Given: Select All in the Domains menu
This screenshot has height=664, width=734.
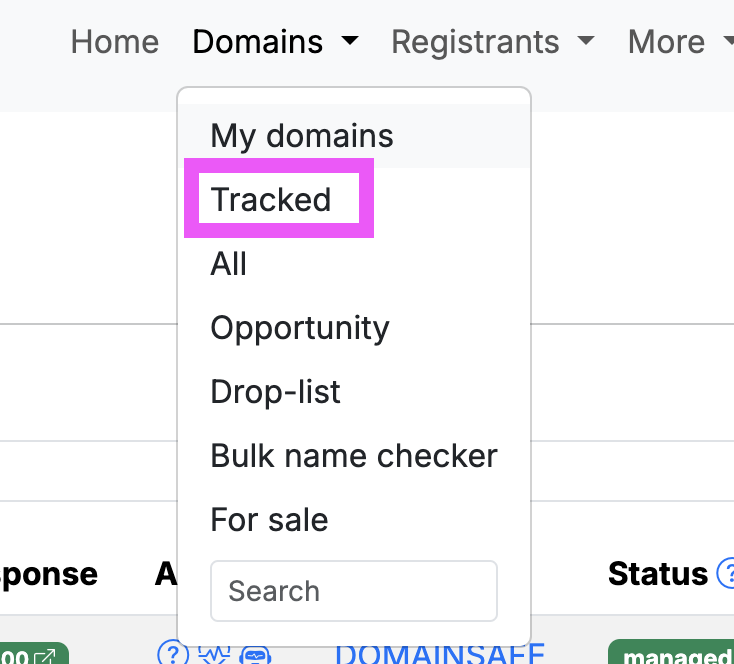Looking at the screenshot, I should 229,264.
